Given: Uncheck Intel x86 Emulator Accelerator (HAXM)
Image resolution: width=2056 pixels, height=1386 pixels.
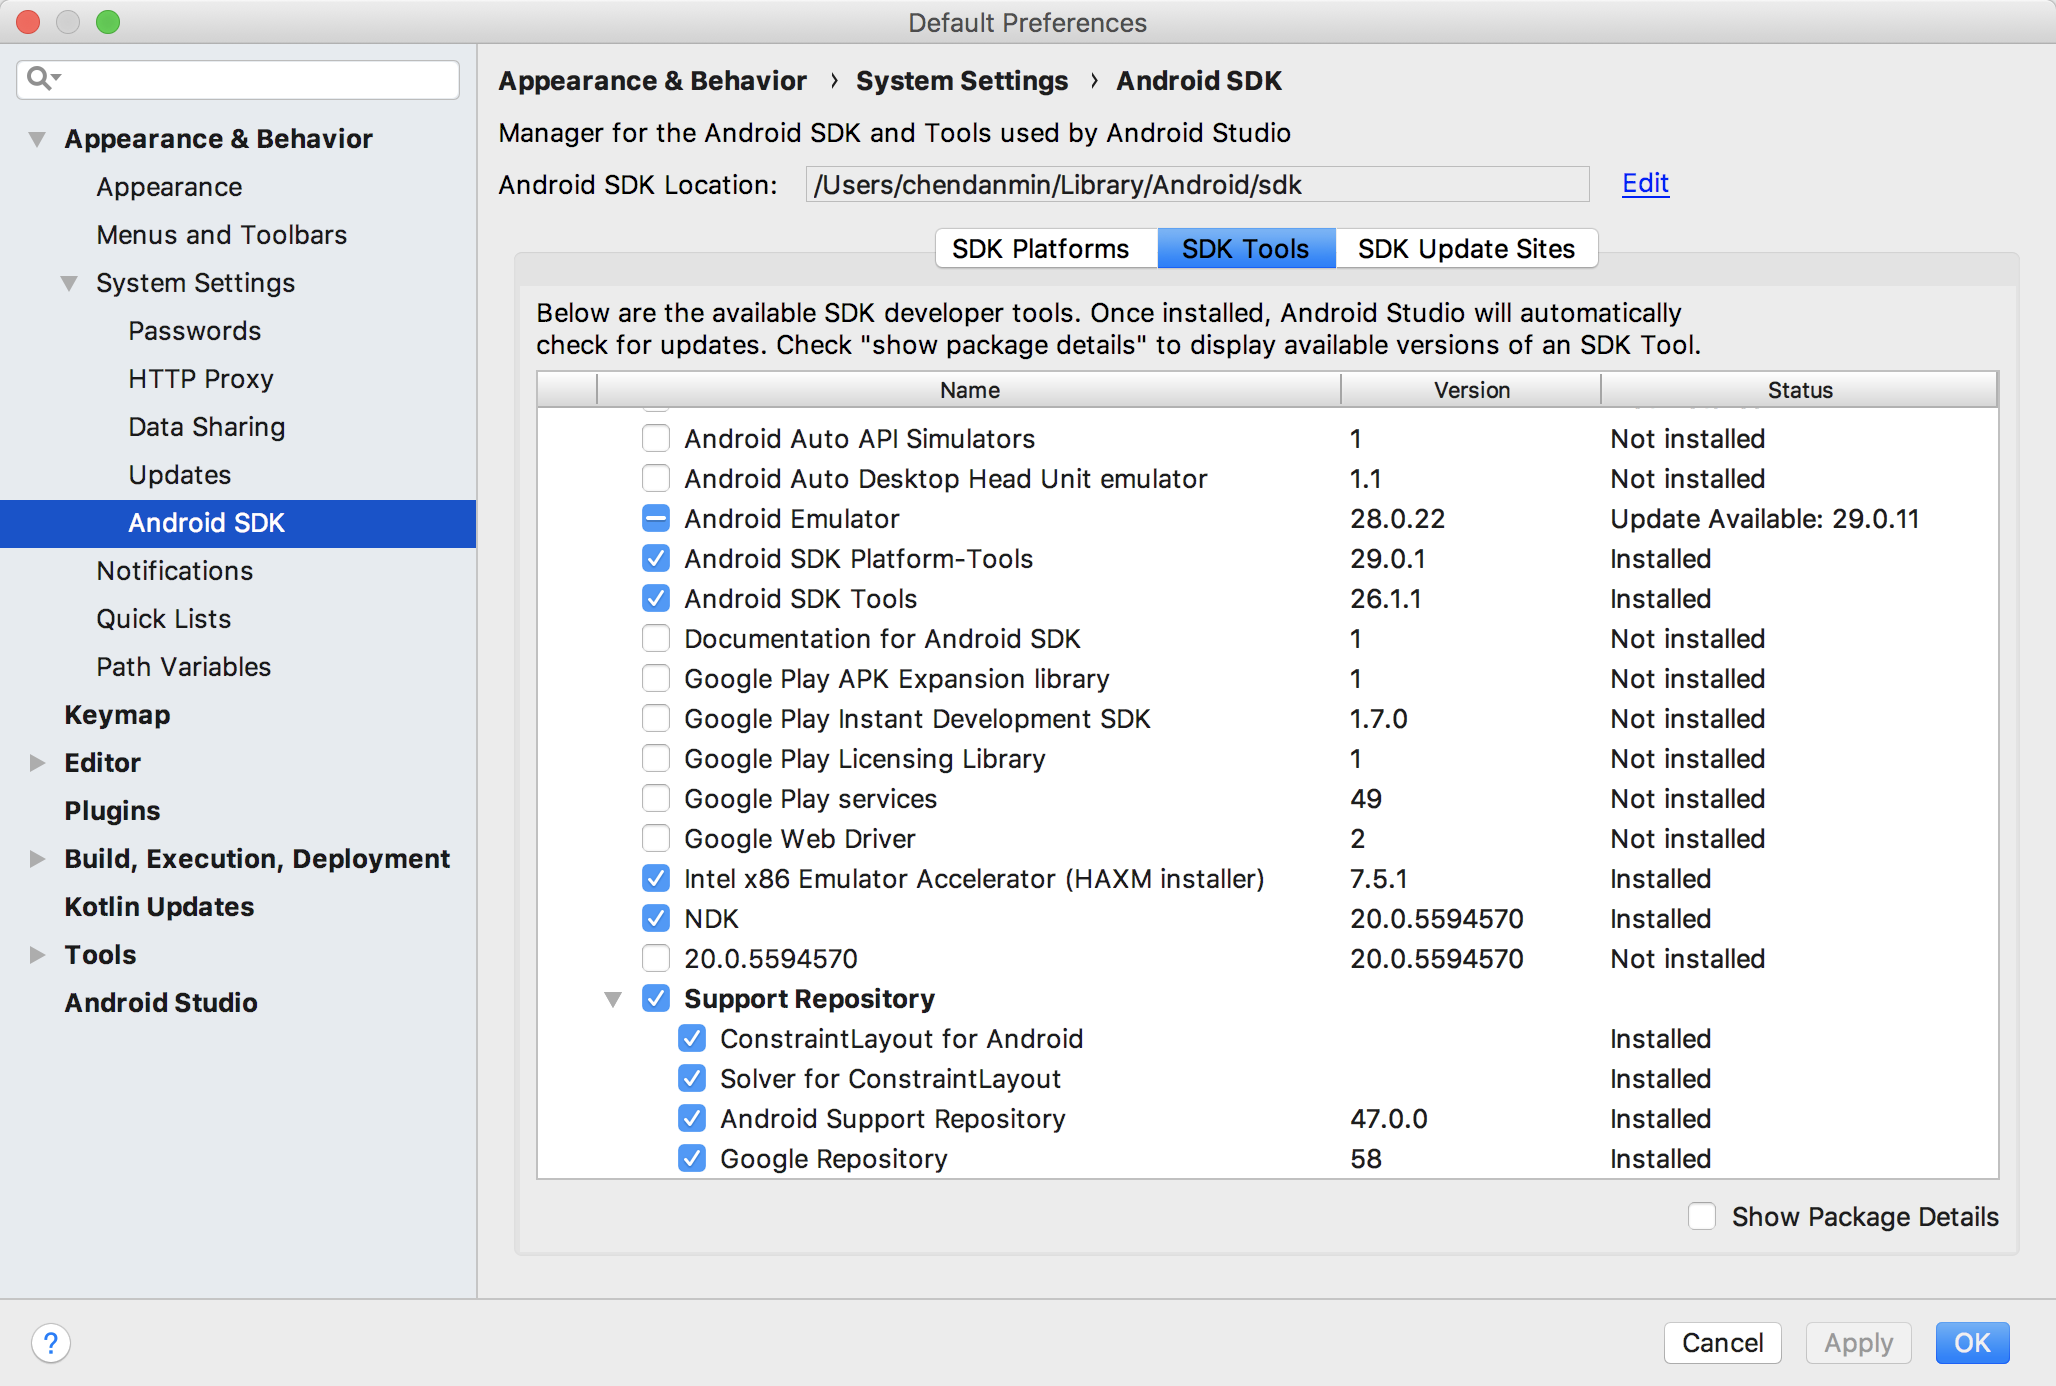Looking at the screenshot, I should (x=656, y=879).
